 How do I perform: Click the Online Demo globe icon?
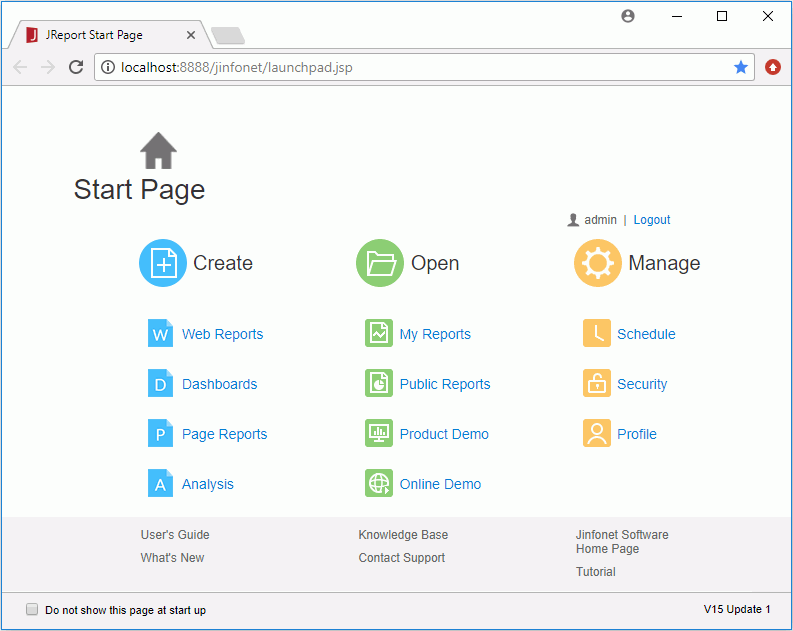[x=379, y=483]
